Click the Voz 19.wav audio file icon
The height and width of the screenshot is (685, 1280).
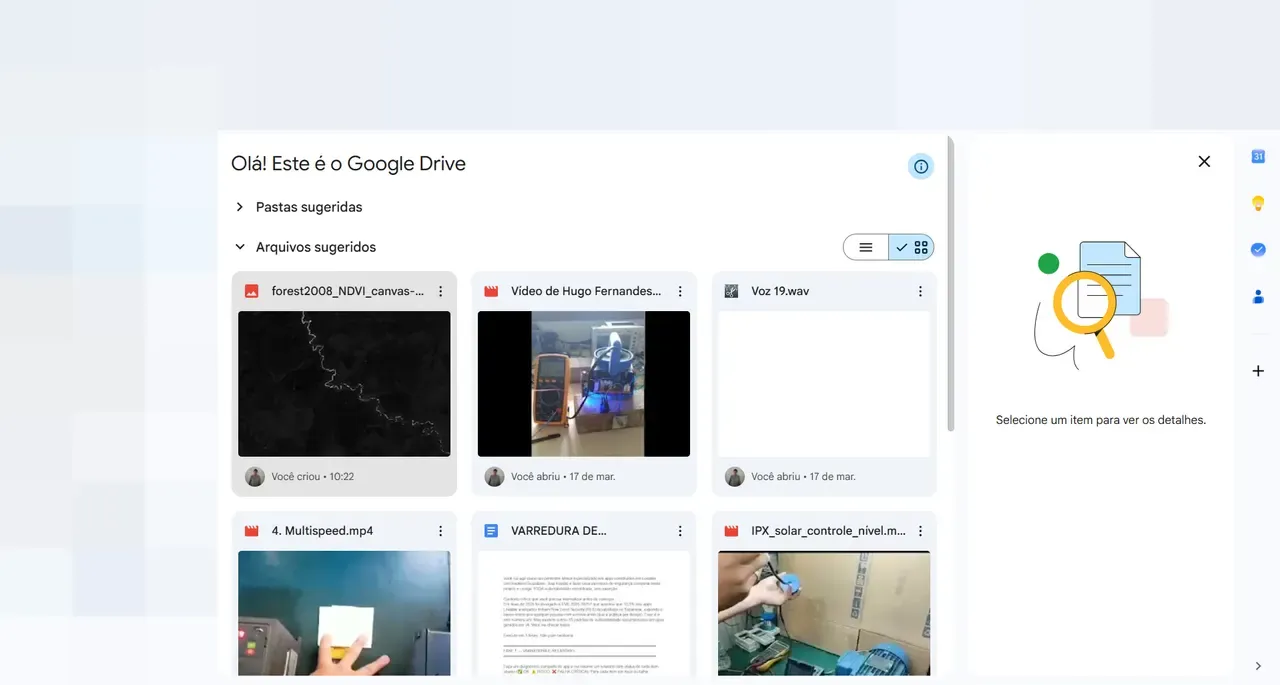point(731,291)
